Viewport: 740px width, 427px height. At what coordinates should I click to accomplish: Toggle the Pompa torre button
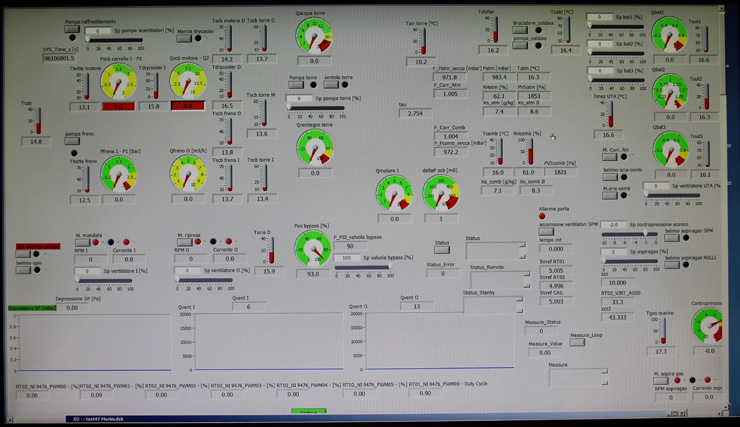click(296, 84)
